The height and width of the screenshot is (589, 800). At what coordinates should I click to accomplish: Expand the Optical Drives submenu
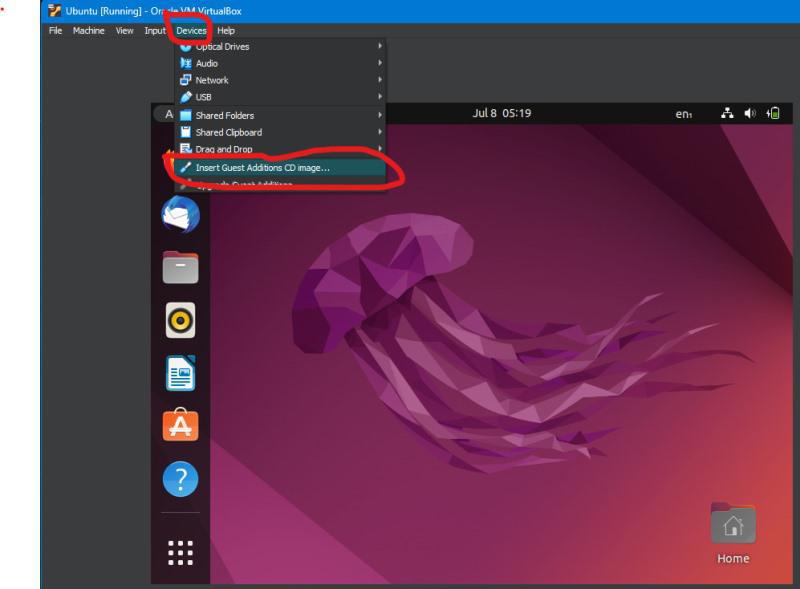(x=281, y=46)
